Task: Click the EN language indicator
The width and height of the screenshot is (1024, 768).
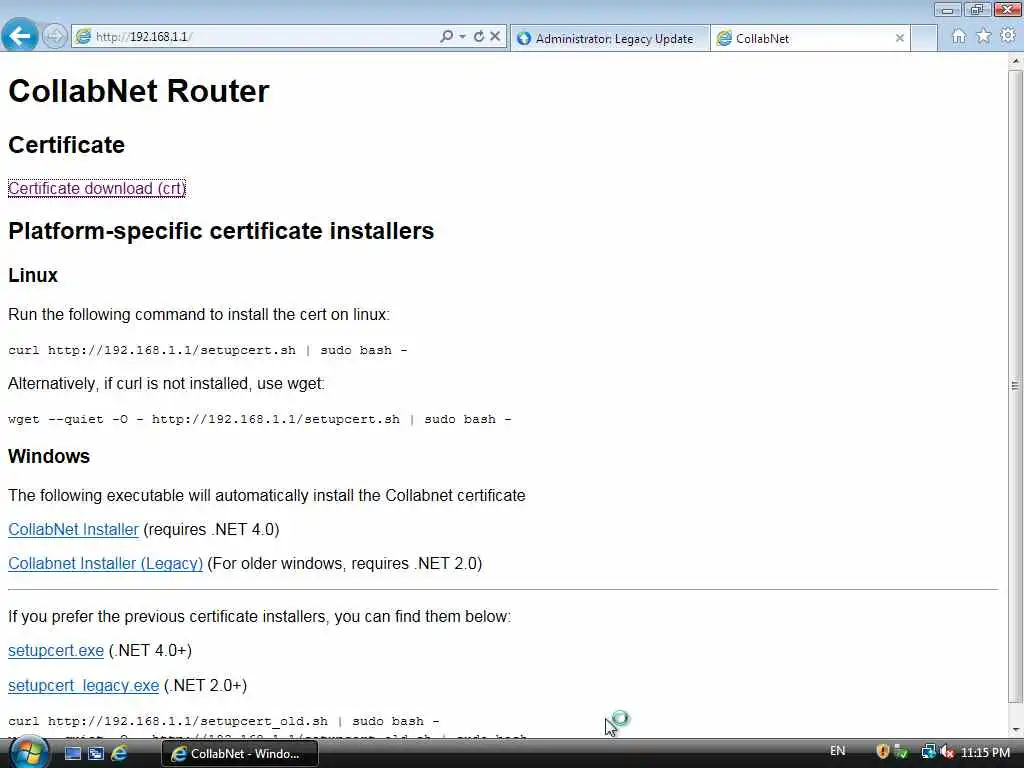Action: click(837, 751)
